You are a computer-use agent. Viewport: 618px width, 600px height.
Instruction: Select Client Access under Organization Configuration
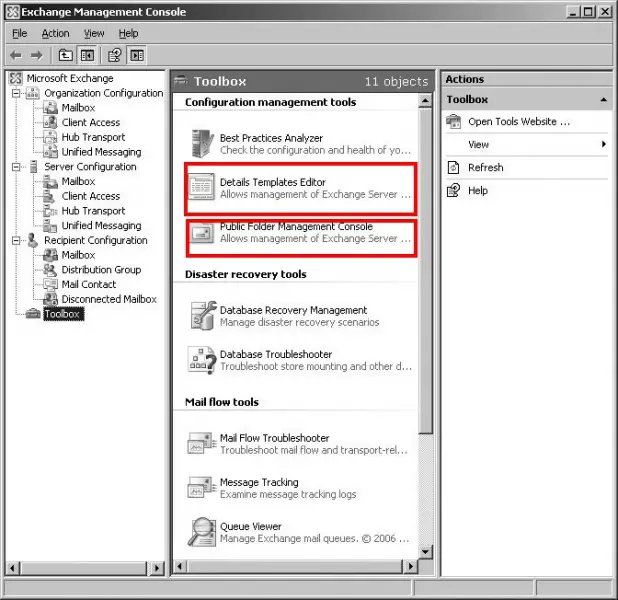tap(91, 122)
